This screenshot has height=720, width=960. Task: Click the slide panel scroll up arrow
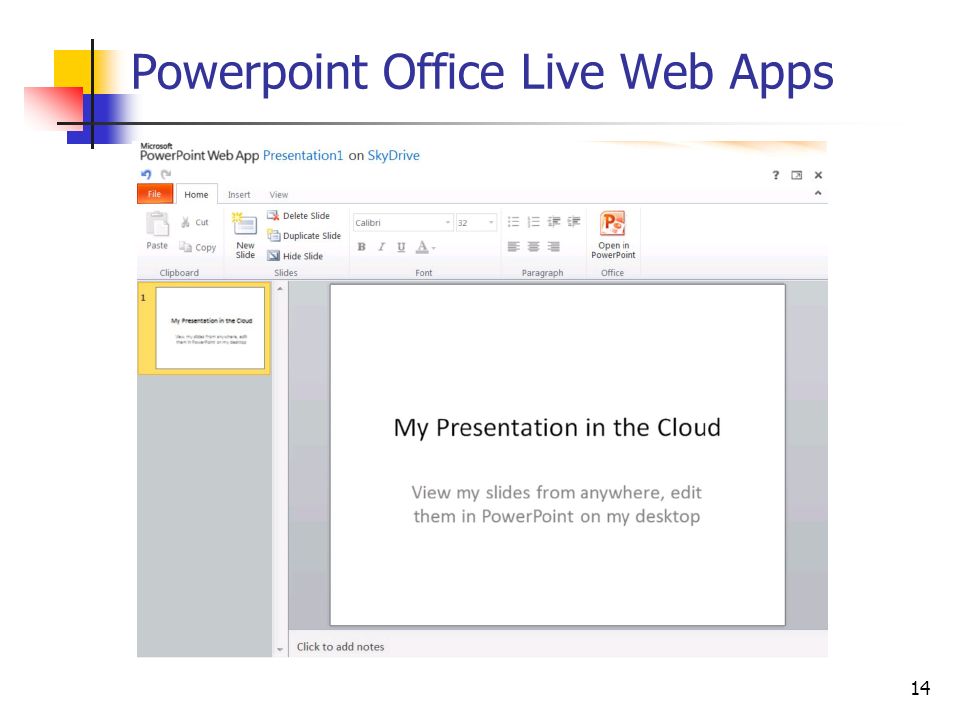[280, 288]
